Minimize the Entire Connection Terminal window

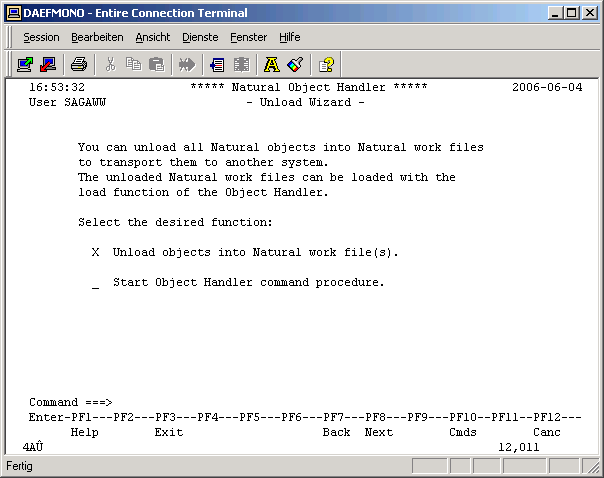tap(555, 13)
